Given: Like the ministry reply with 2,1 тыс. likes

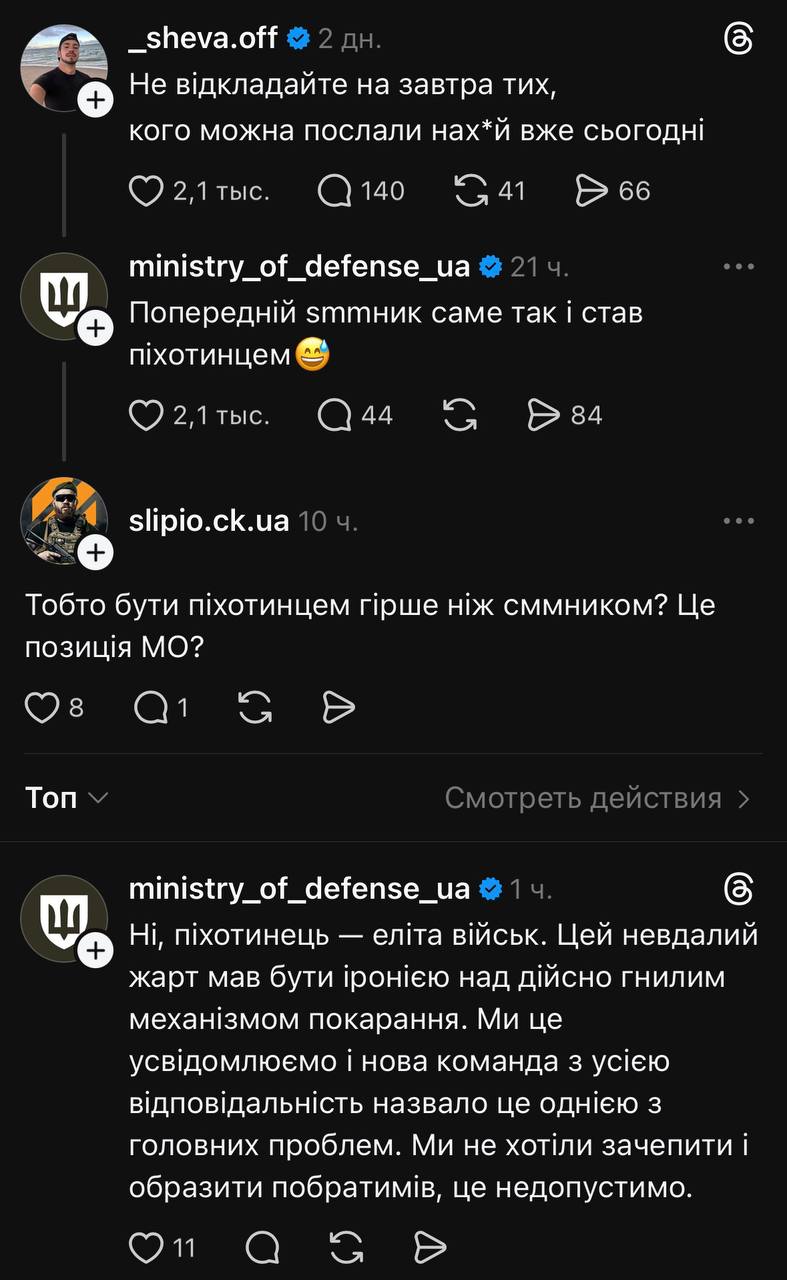Looking at the screenshot, I should (x=146, y=414).
